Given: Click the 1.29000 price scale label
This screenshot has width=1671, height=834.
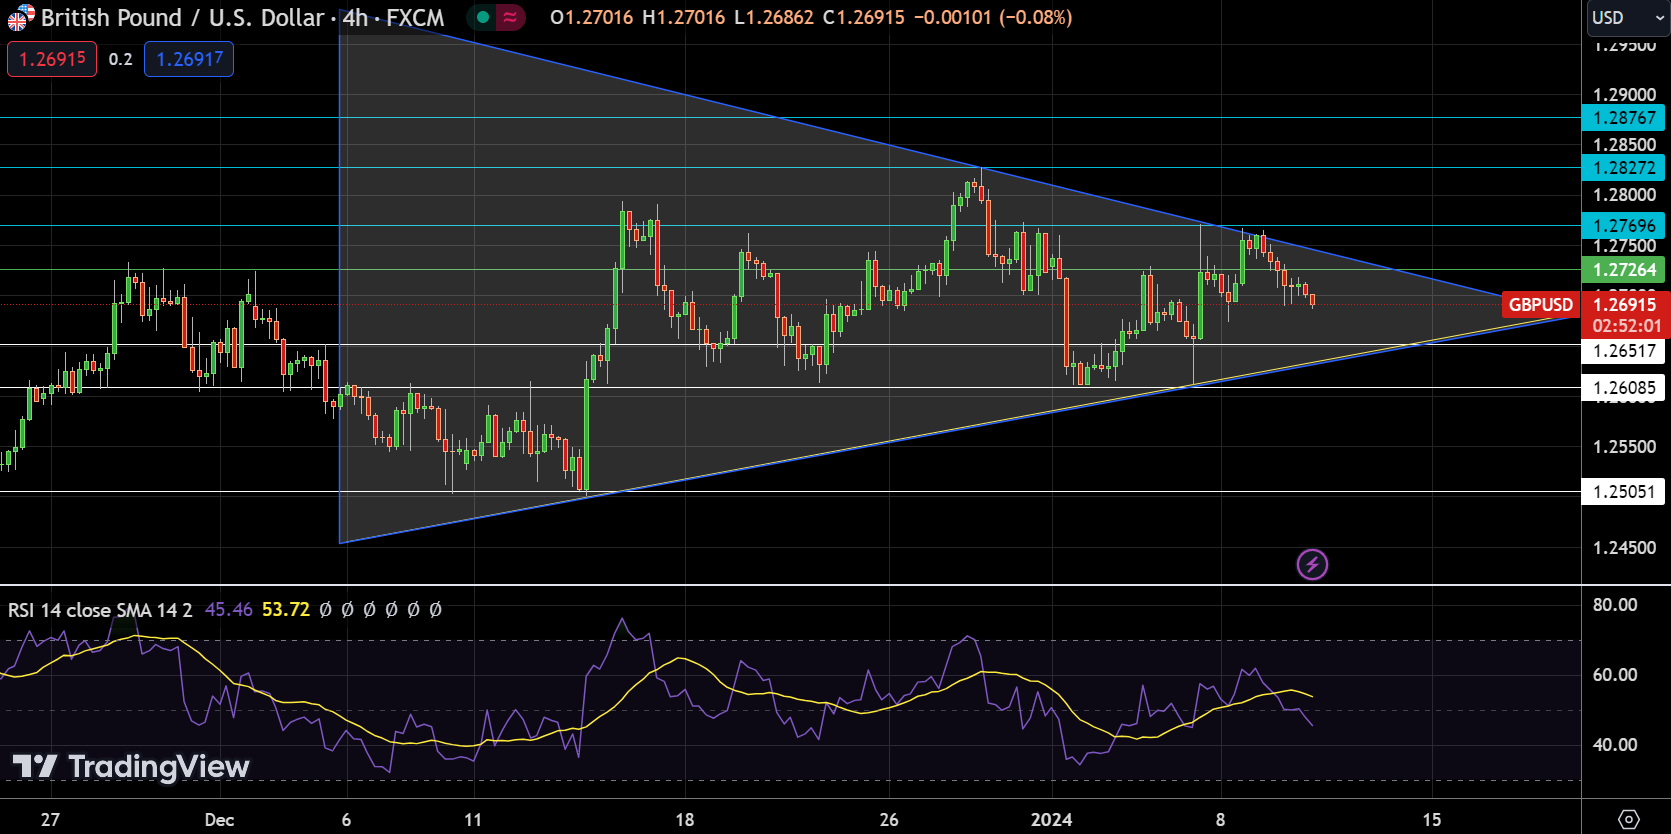Looking at the screenshot, I should (1624, 95).
